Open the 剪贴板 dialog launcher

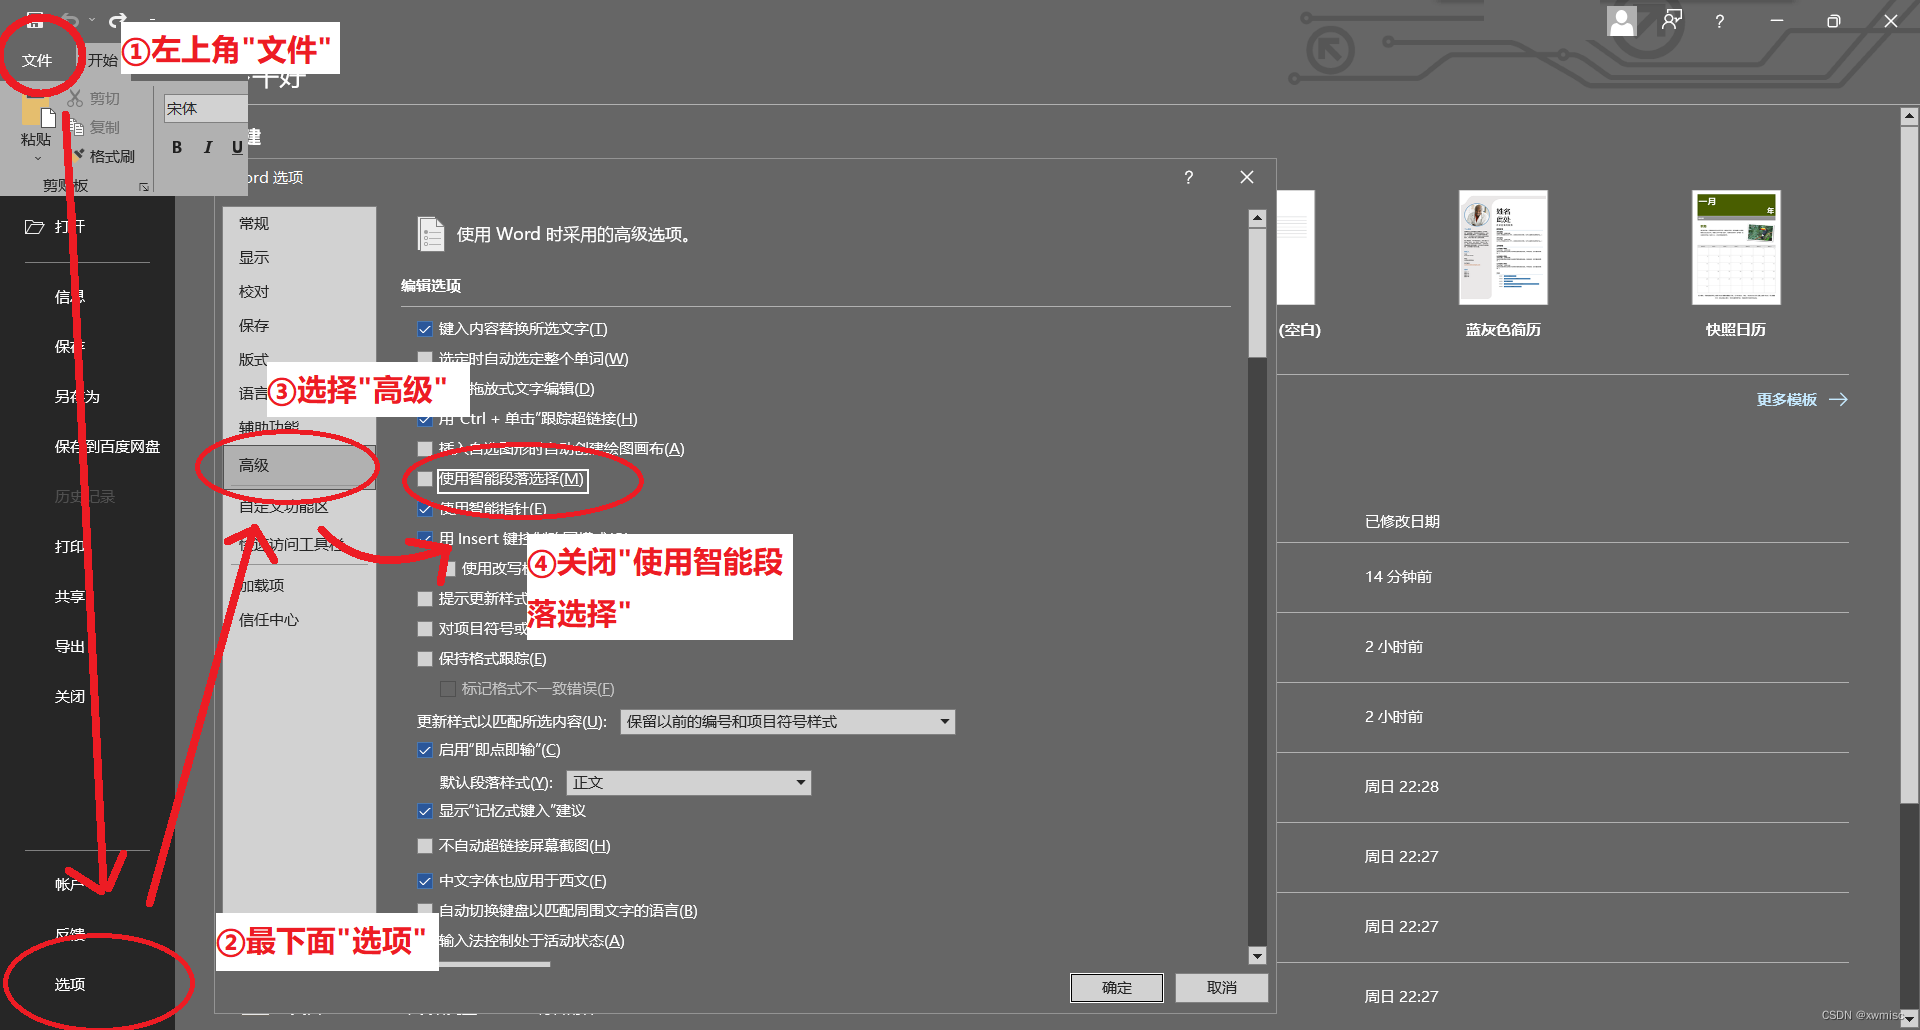tap(144, 186)
